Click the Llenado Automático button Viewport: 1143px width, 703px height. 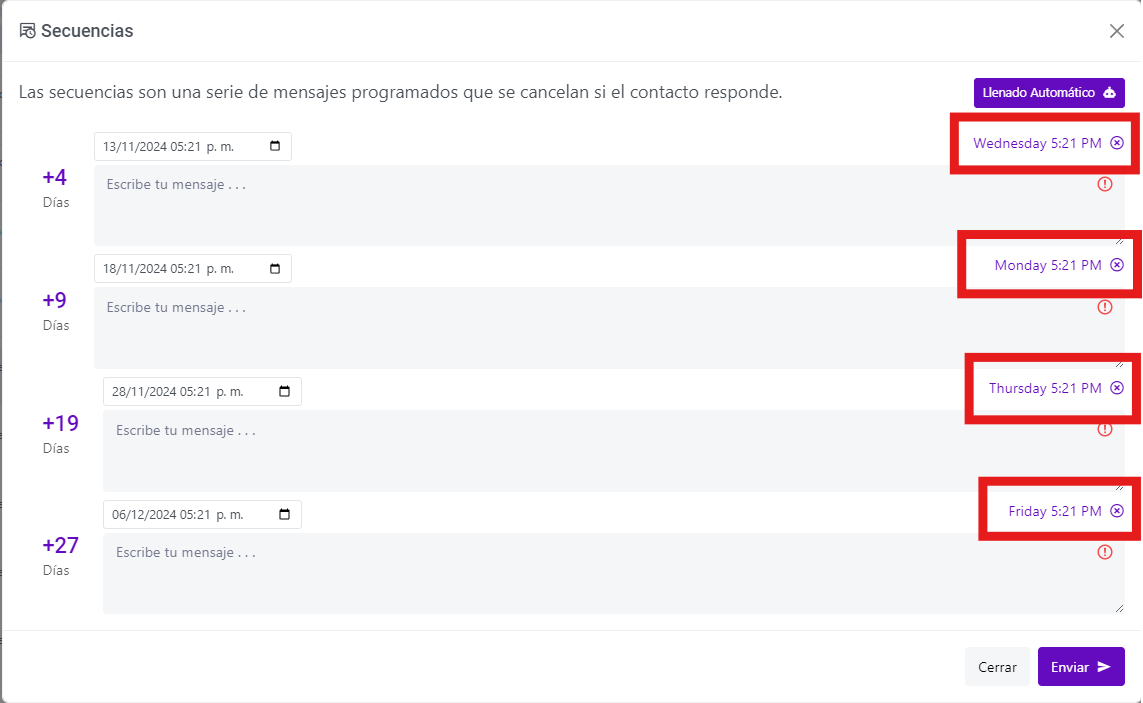(1049, 93)
